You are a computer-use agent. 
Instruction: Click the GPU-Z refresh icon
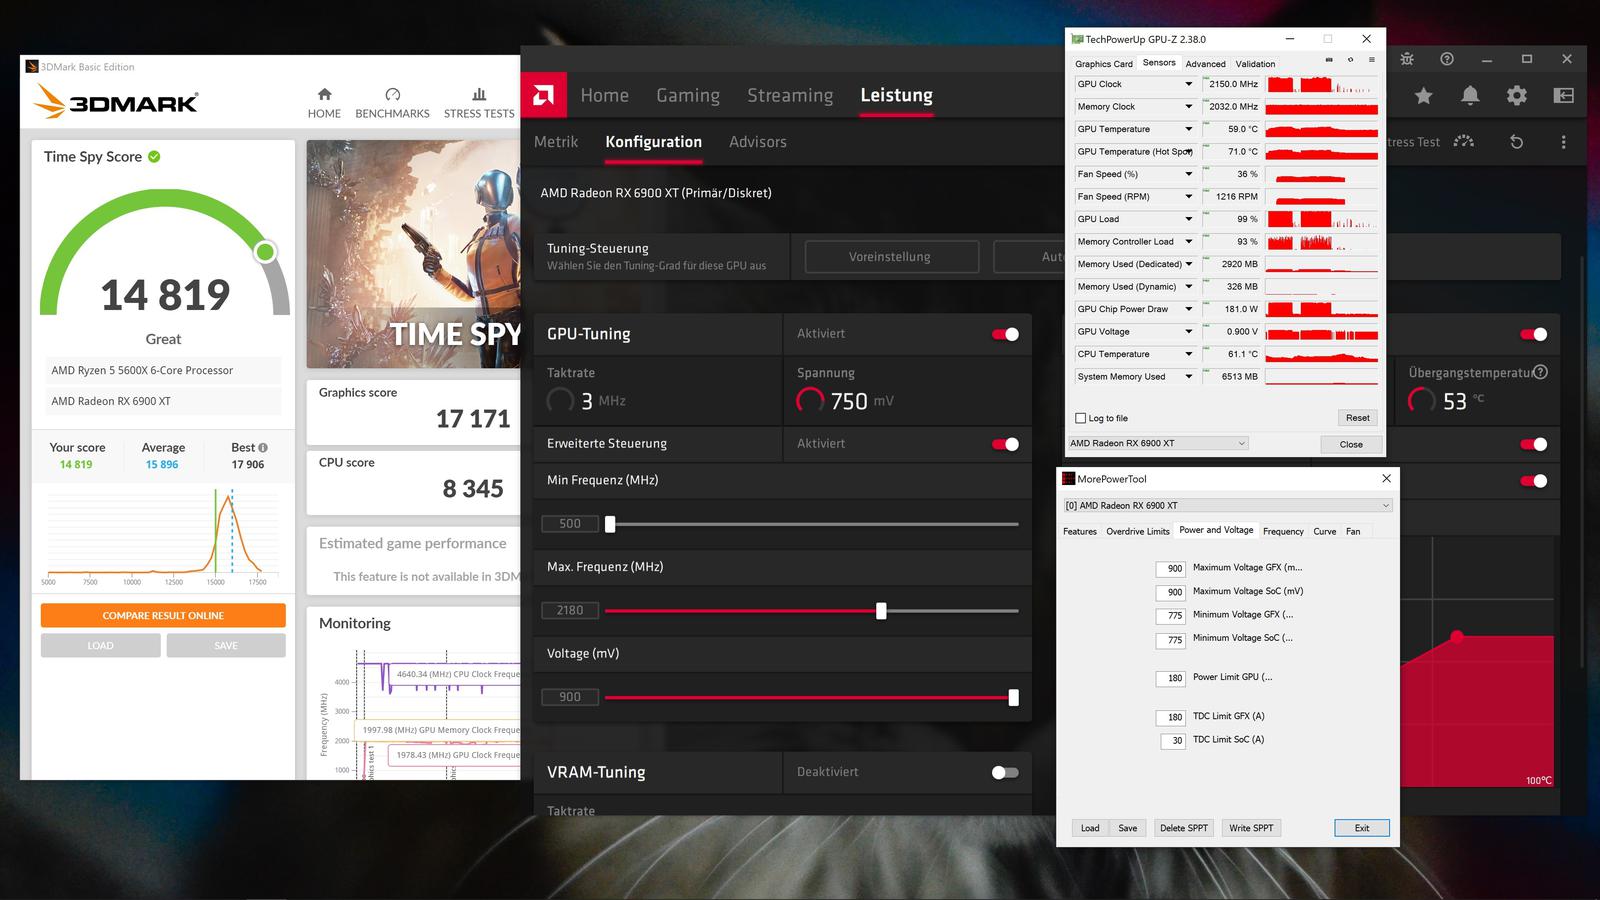pos(1350,60)
